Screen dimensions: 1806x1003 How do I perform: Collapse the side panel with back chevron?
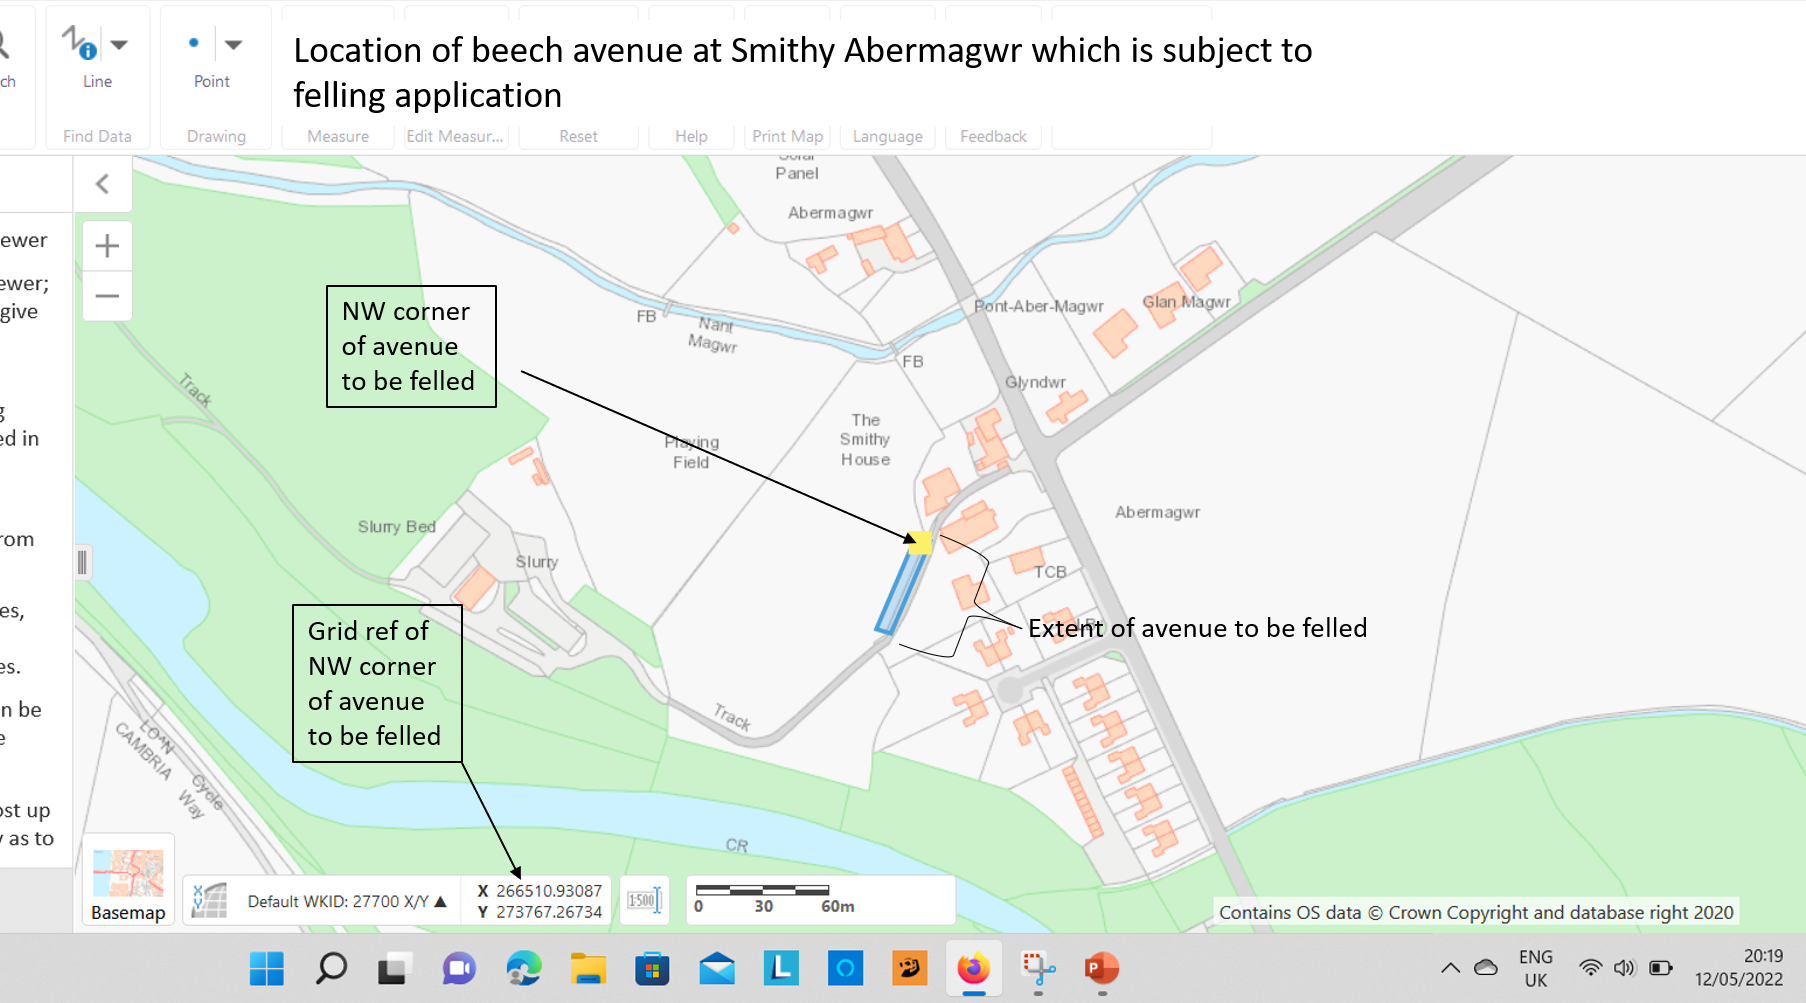(102, 184)
